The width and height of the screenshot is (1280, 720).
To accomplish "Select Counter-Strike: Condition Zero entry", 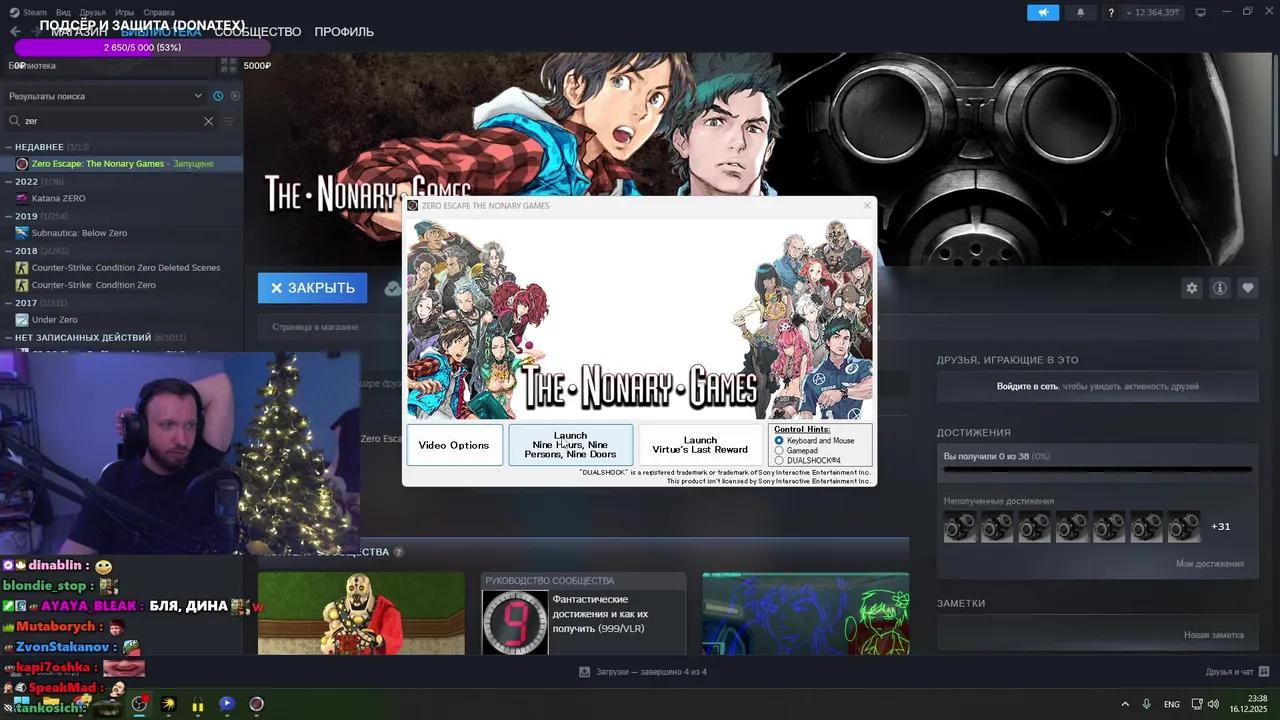I will point(94,285).
